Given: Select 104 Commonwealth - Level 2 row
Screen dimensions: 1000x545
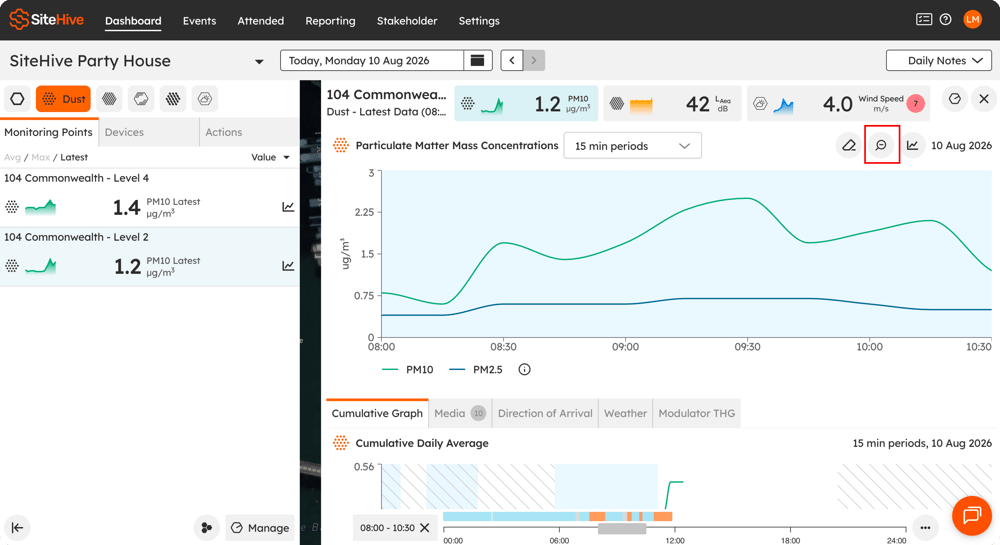Looking at the screenshot, I should (x=149, y=257).
